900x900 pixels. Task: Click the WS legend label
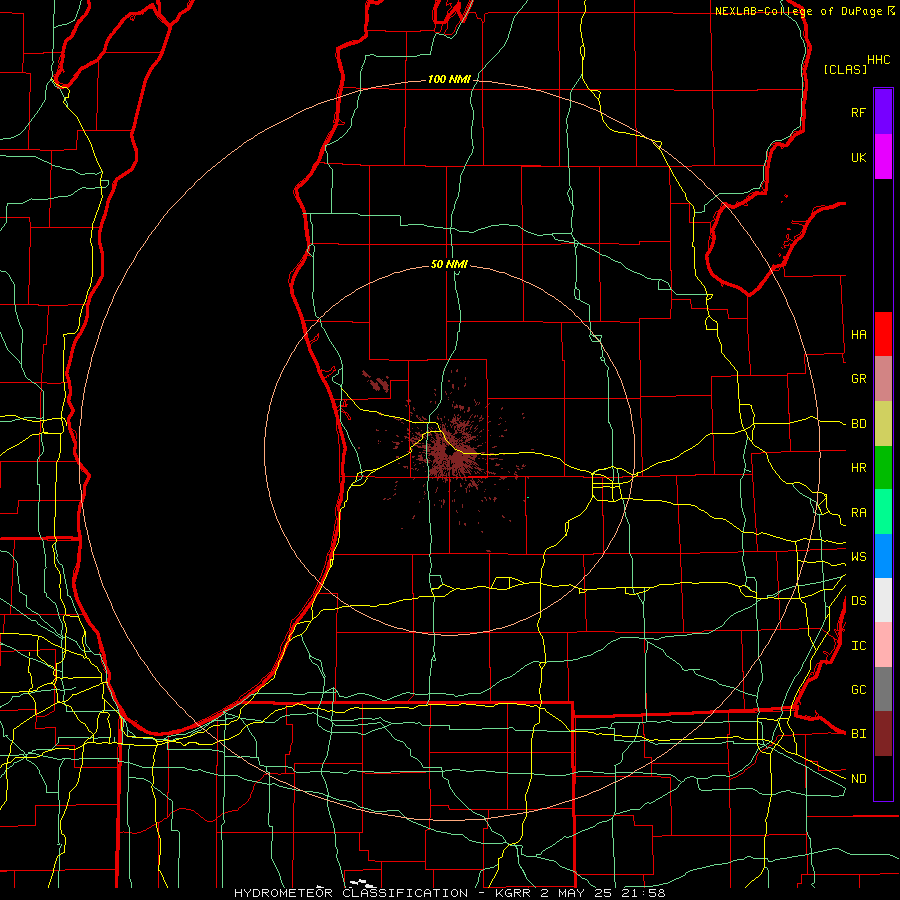pos(858,557)
